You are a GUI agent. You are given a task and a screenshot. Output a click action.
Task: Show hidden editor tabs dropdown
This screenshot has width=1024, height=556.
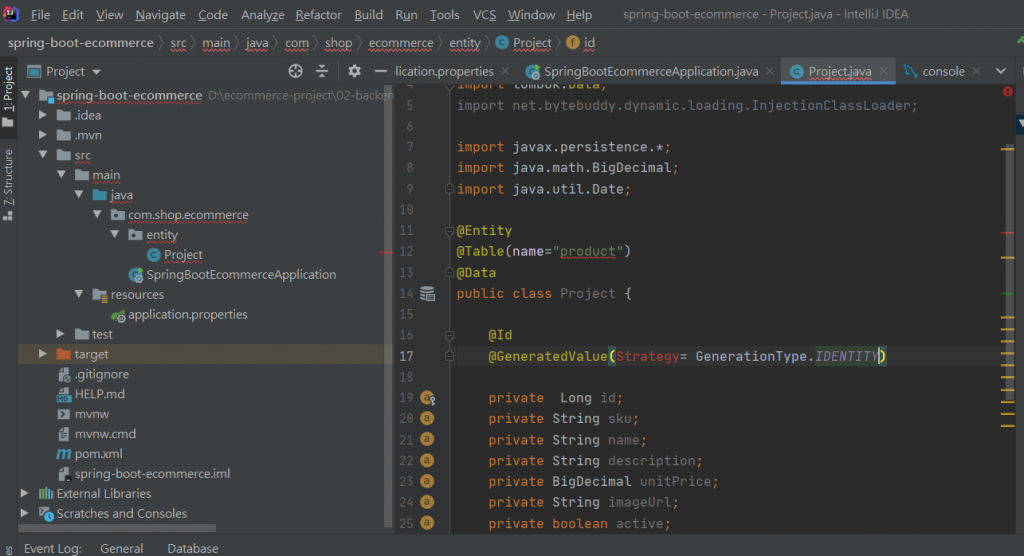1001,72
